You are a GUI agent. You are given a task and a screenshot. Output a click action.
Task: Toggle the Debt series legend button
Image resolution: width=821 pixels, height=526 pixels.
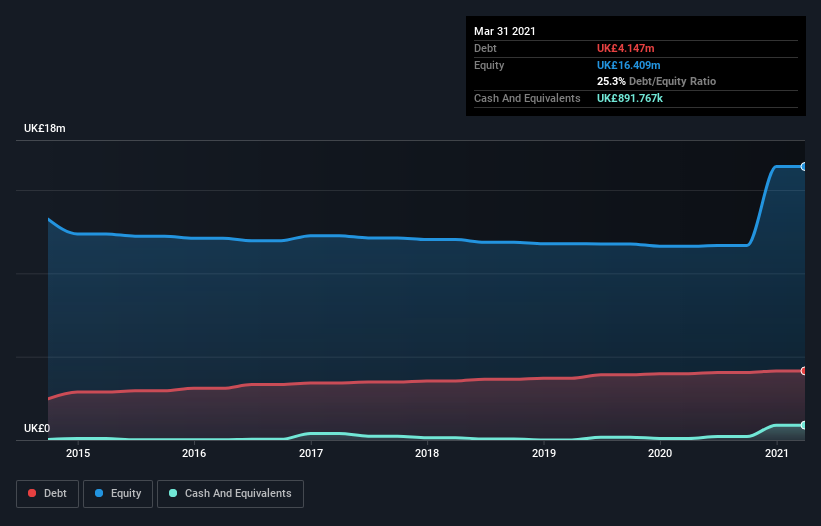tap(48, 494)
